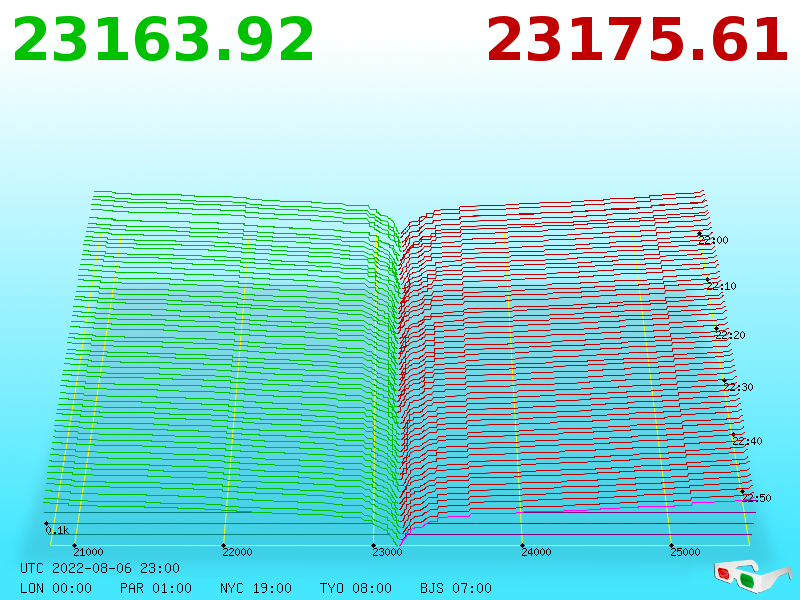Click the 22:10 time axis marker
This screenshot has width=800, height=600.
coord(721,286)
